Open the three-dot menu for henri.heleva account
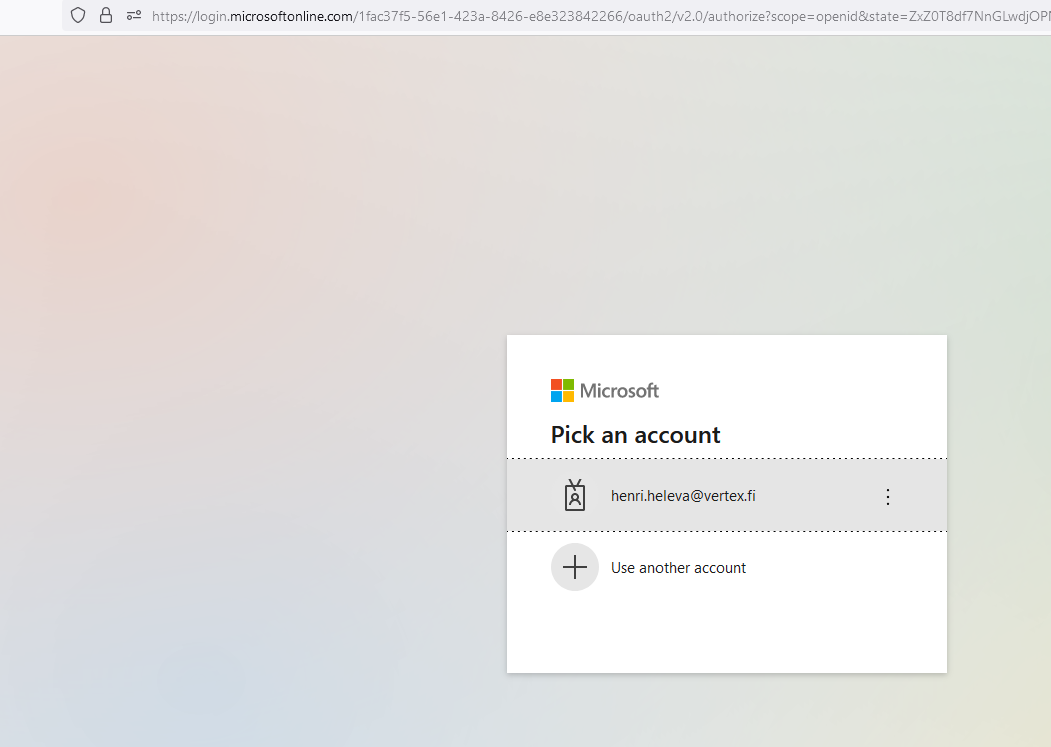Image resolution: width=1051 pixels, height=747 pixels. pyautogui.click(x=887, y=496)
